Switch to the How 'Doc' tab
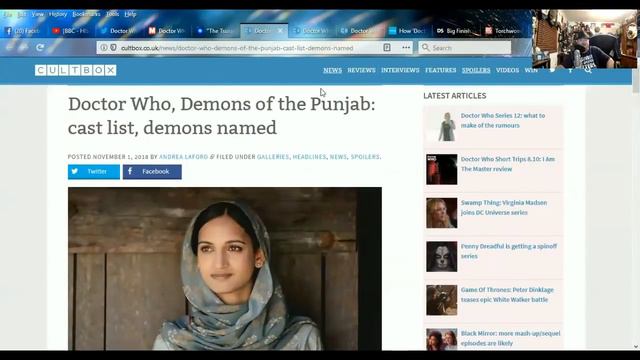This screenshot has width=640, height=360. [x=407, y=31]
